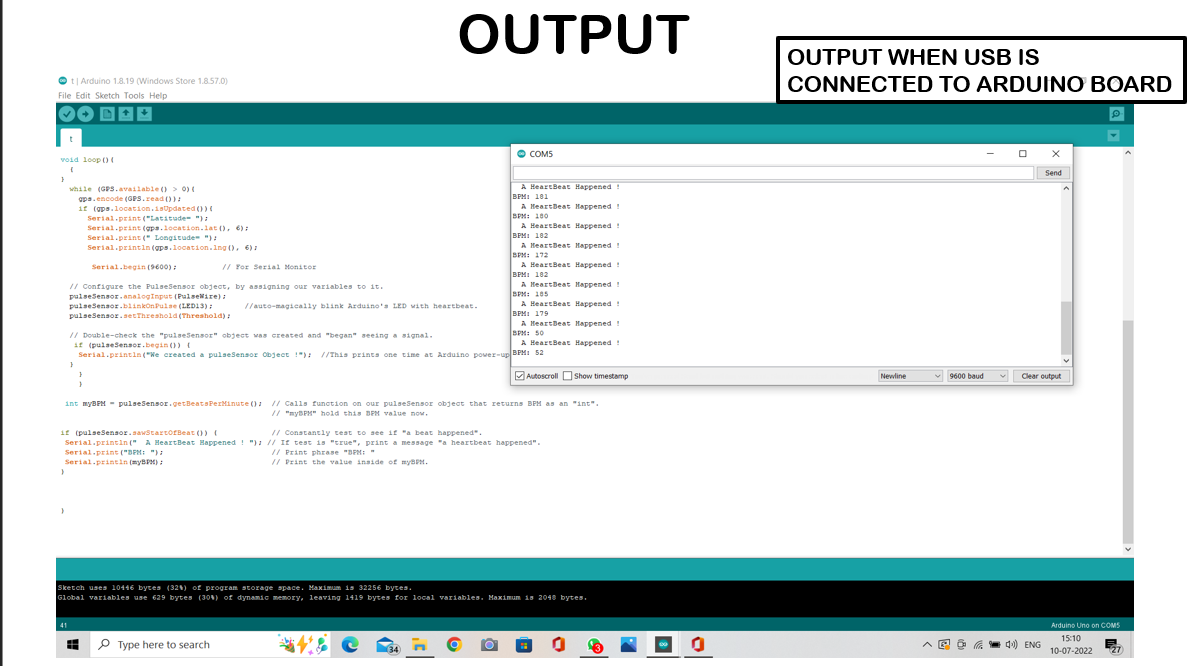
Task: Disable the Autoscroll checkbox
Action: coord(520,376)
